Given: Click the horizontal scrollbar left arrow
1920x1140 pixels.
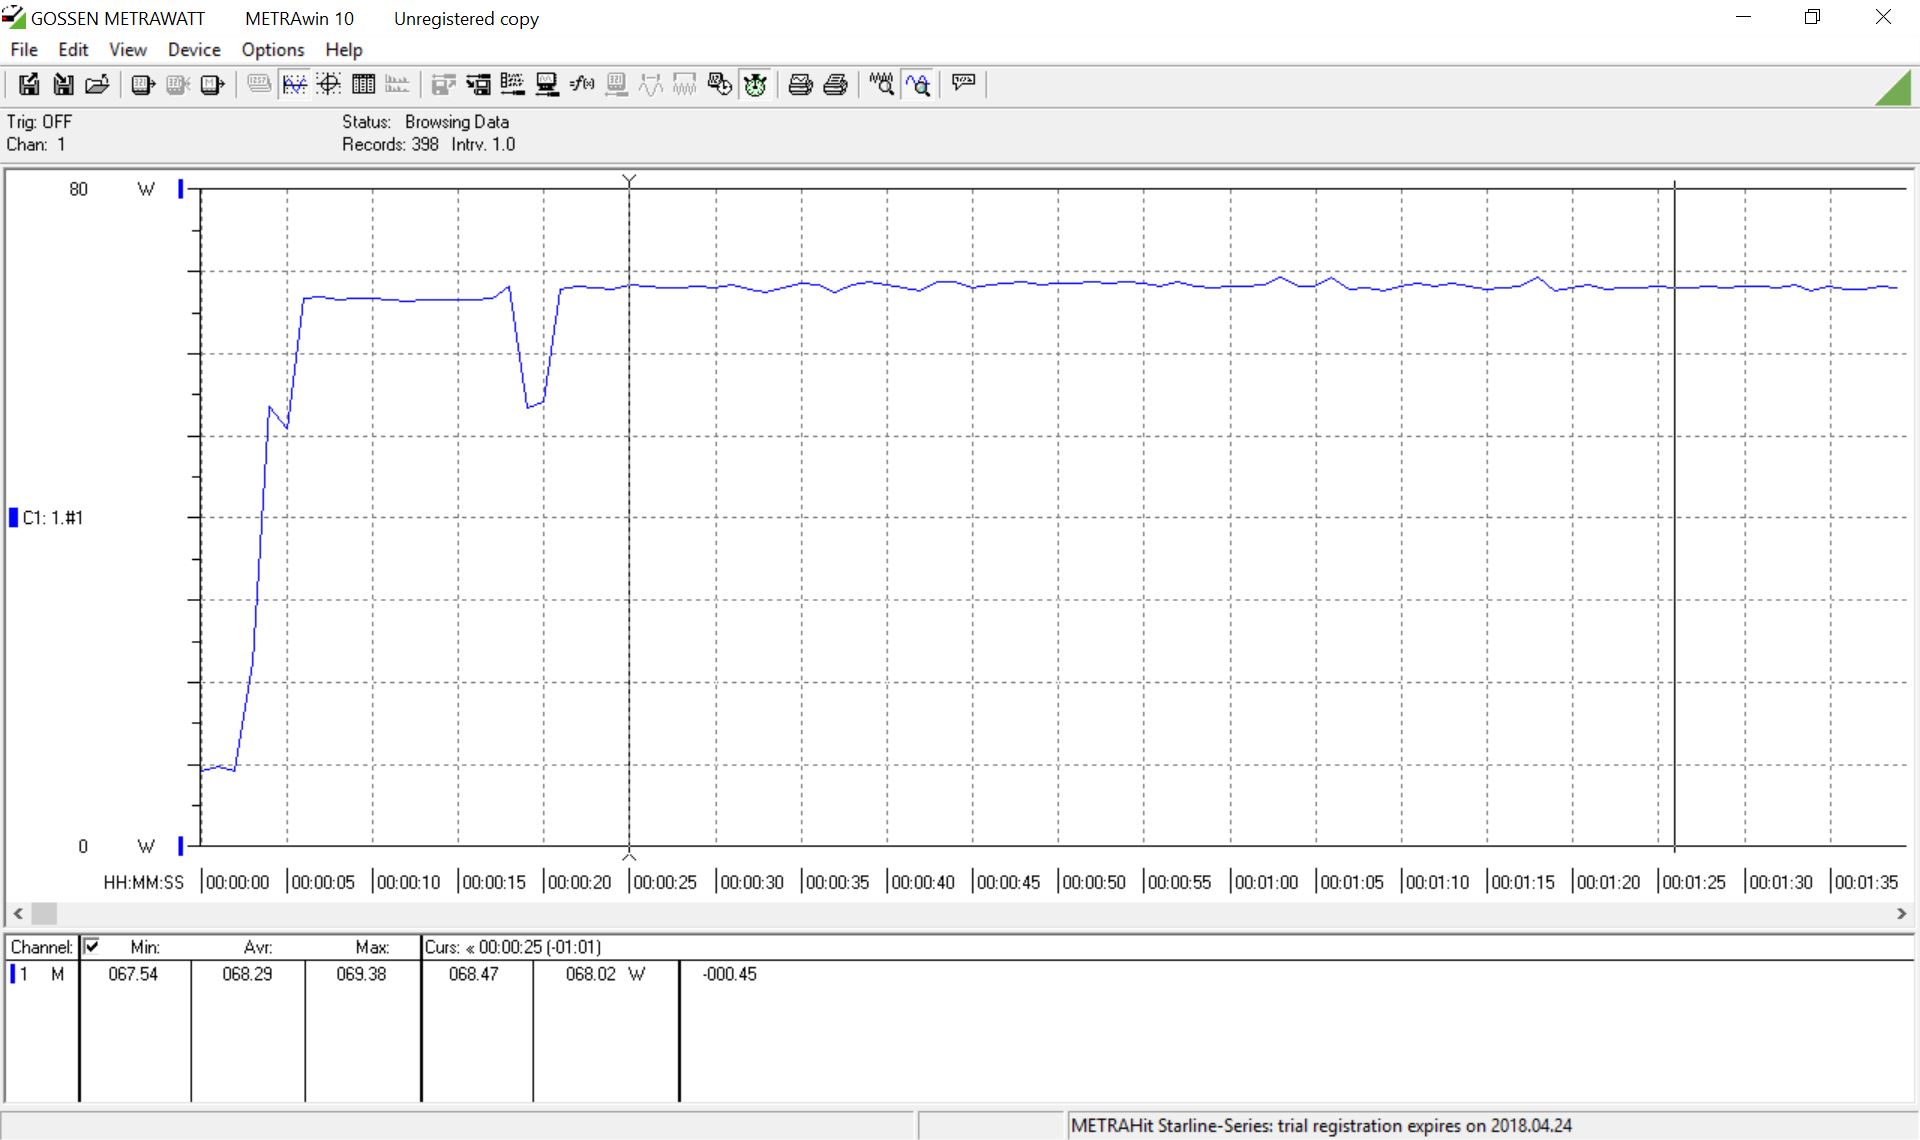Looking at the screenshot, I should point(18,914).
